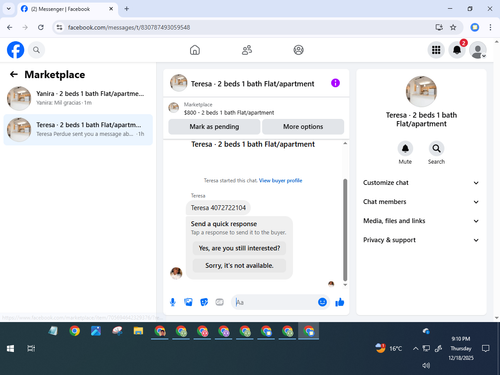Click the volume speaker icon in tray

(x=426, y=365)
